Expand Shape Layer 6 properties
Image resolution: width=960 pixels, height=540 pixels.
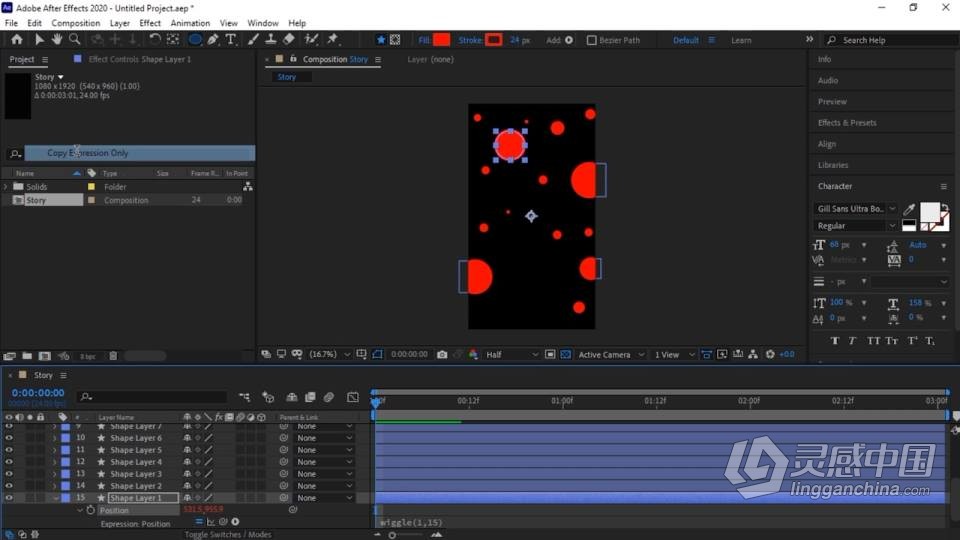coord(54,438)
